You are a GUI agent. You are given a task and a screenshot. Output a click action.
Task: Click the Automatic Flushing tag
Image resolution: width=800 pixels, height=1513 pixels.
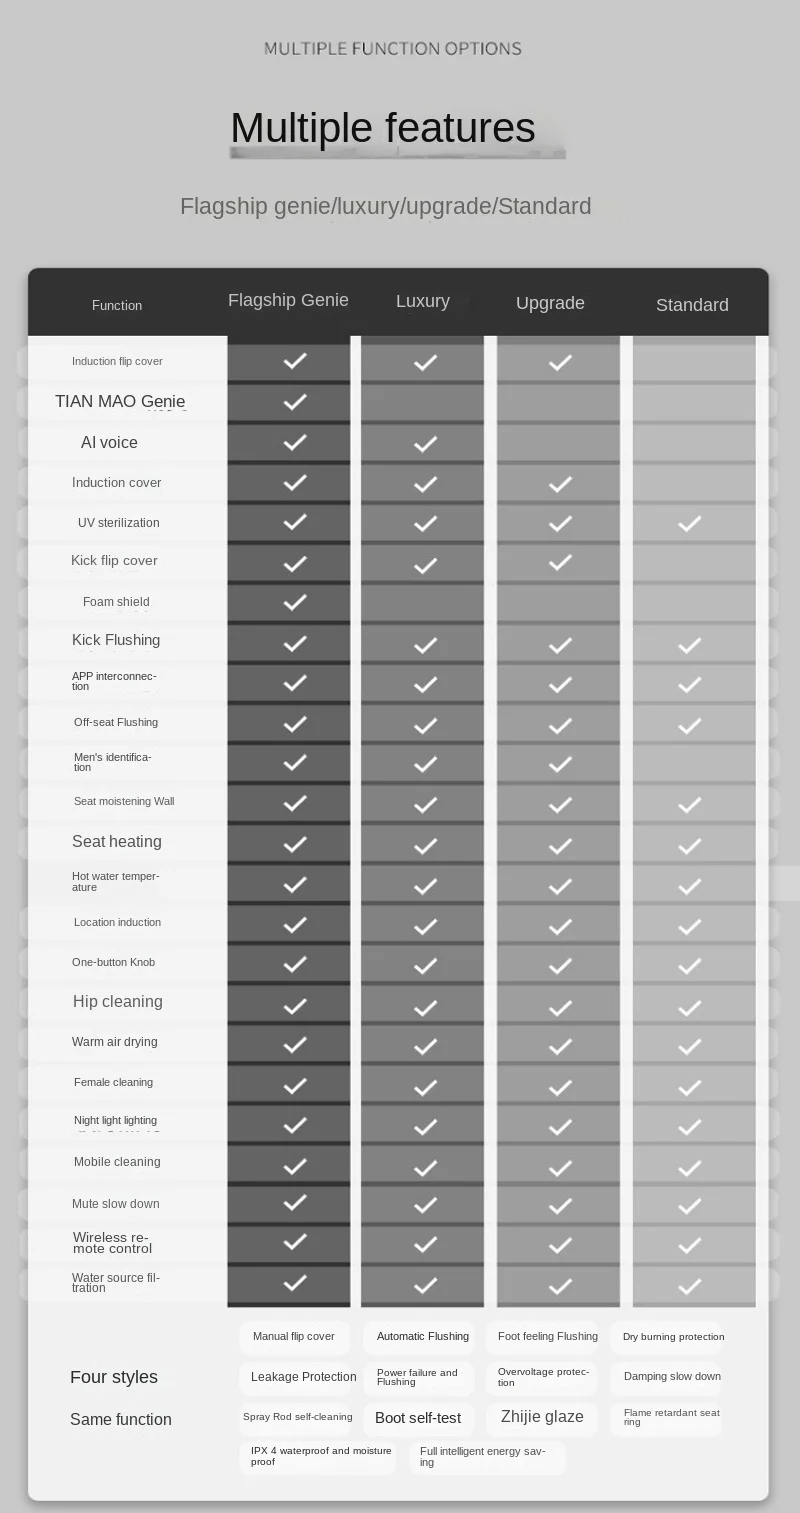click(x=422, y=1336)
